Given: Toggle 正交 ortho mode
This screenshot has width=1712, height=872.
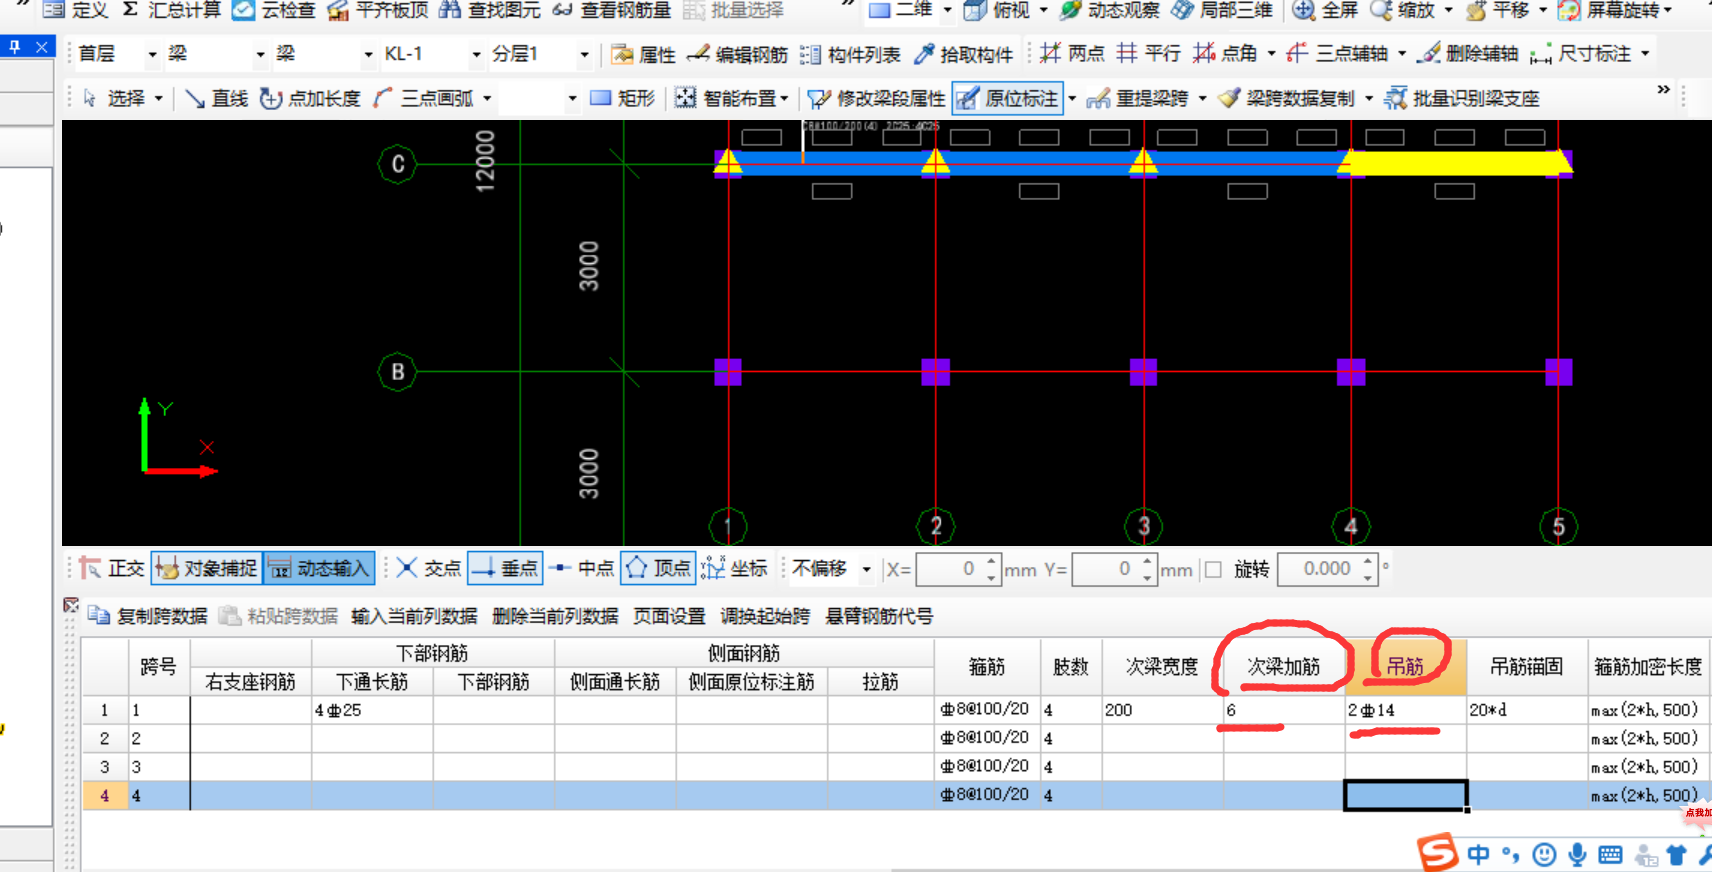Looking at the screenshot, I should pos(112,568).
